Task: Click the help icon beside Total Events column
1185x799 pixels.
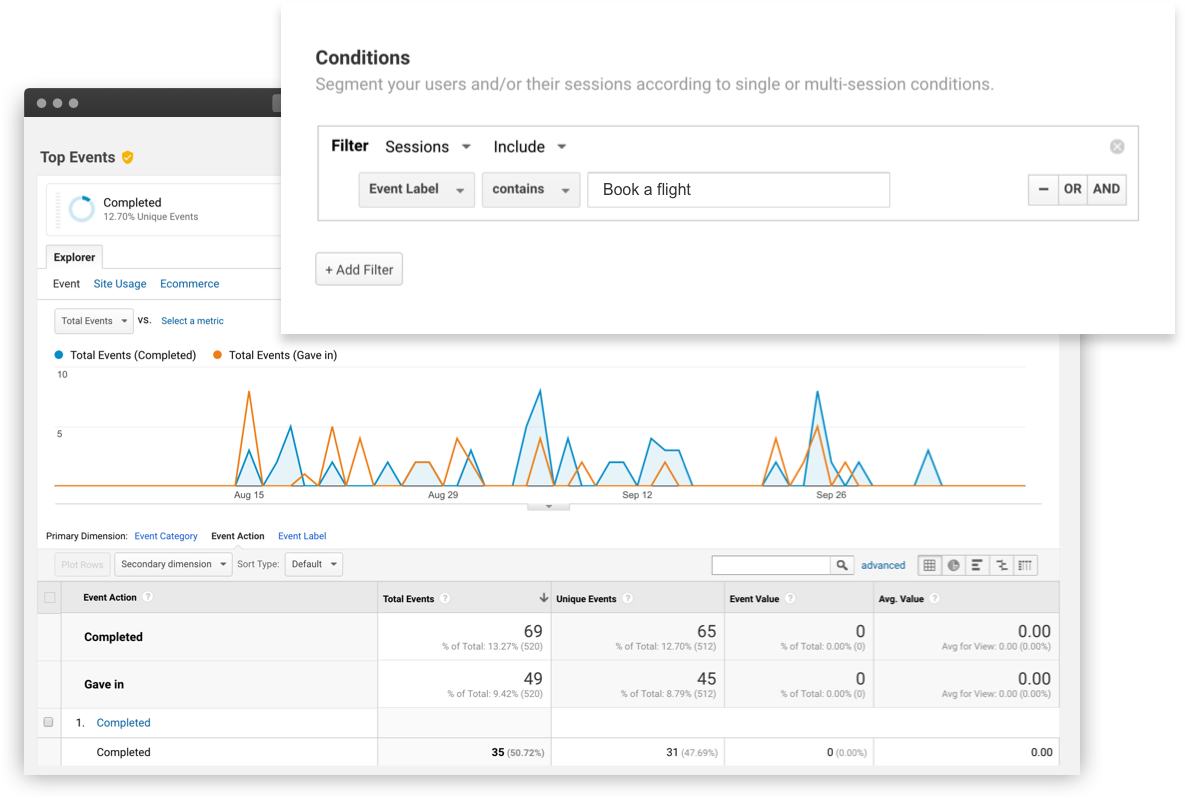Action: [445, 599]
